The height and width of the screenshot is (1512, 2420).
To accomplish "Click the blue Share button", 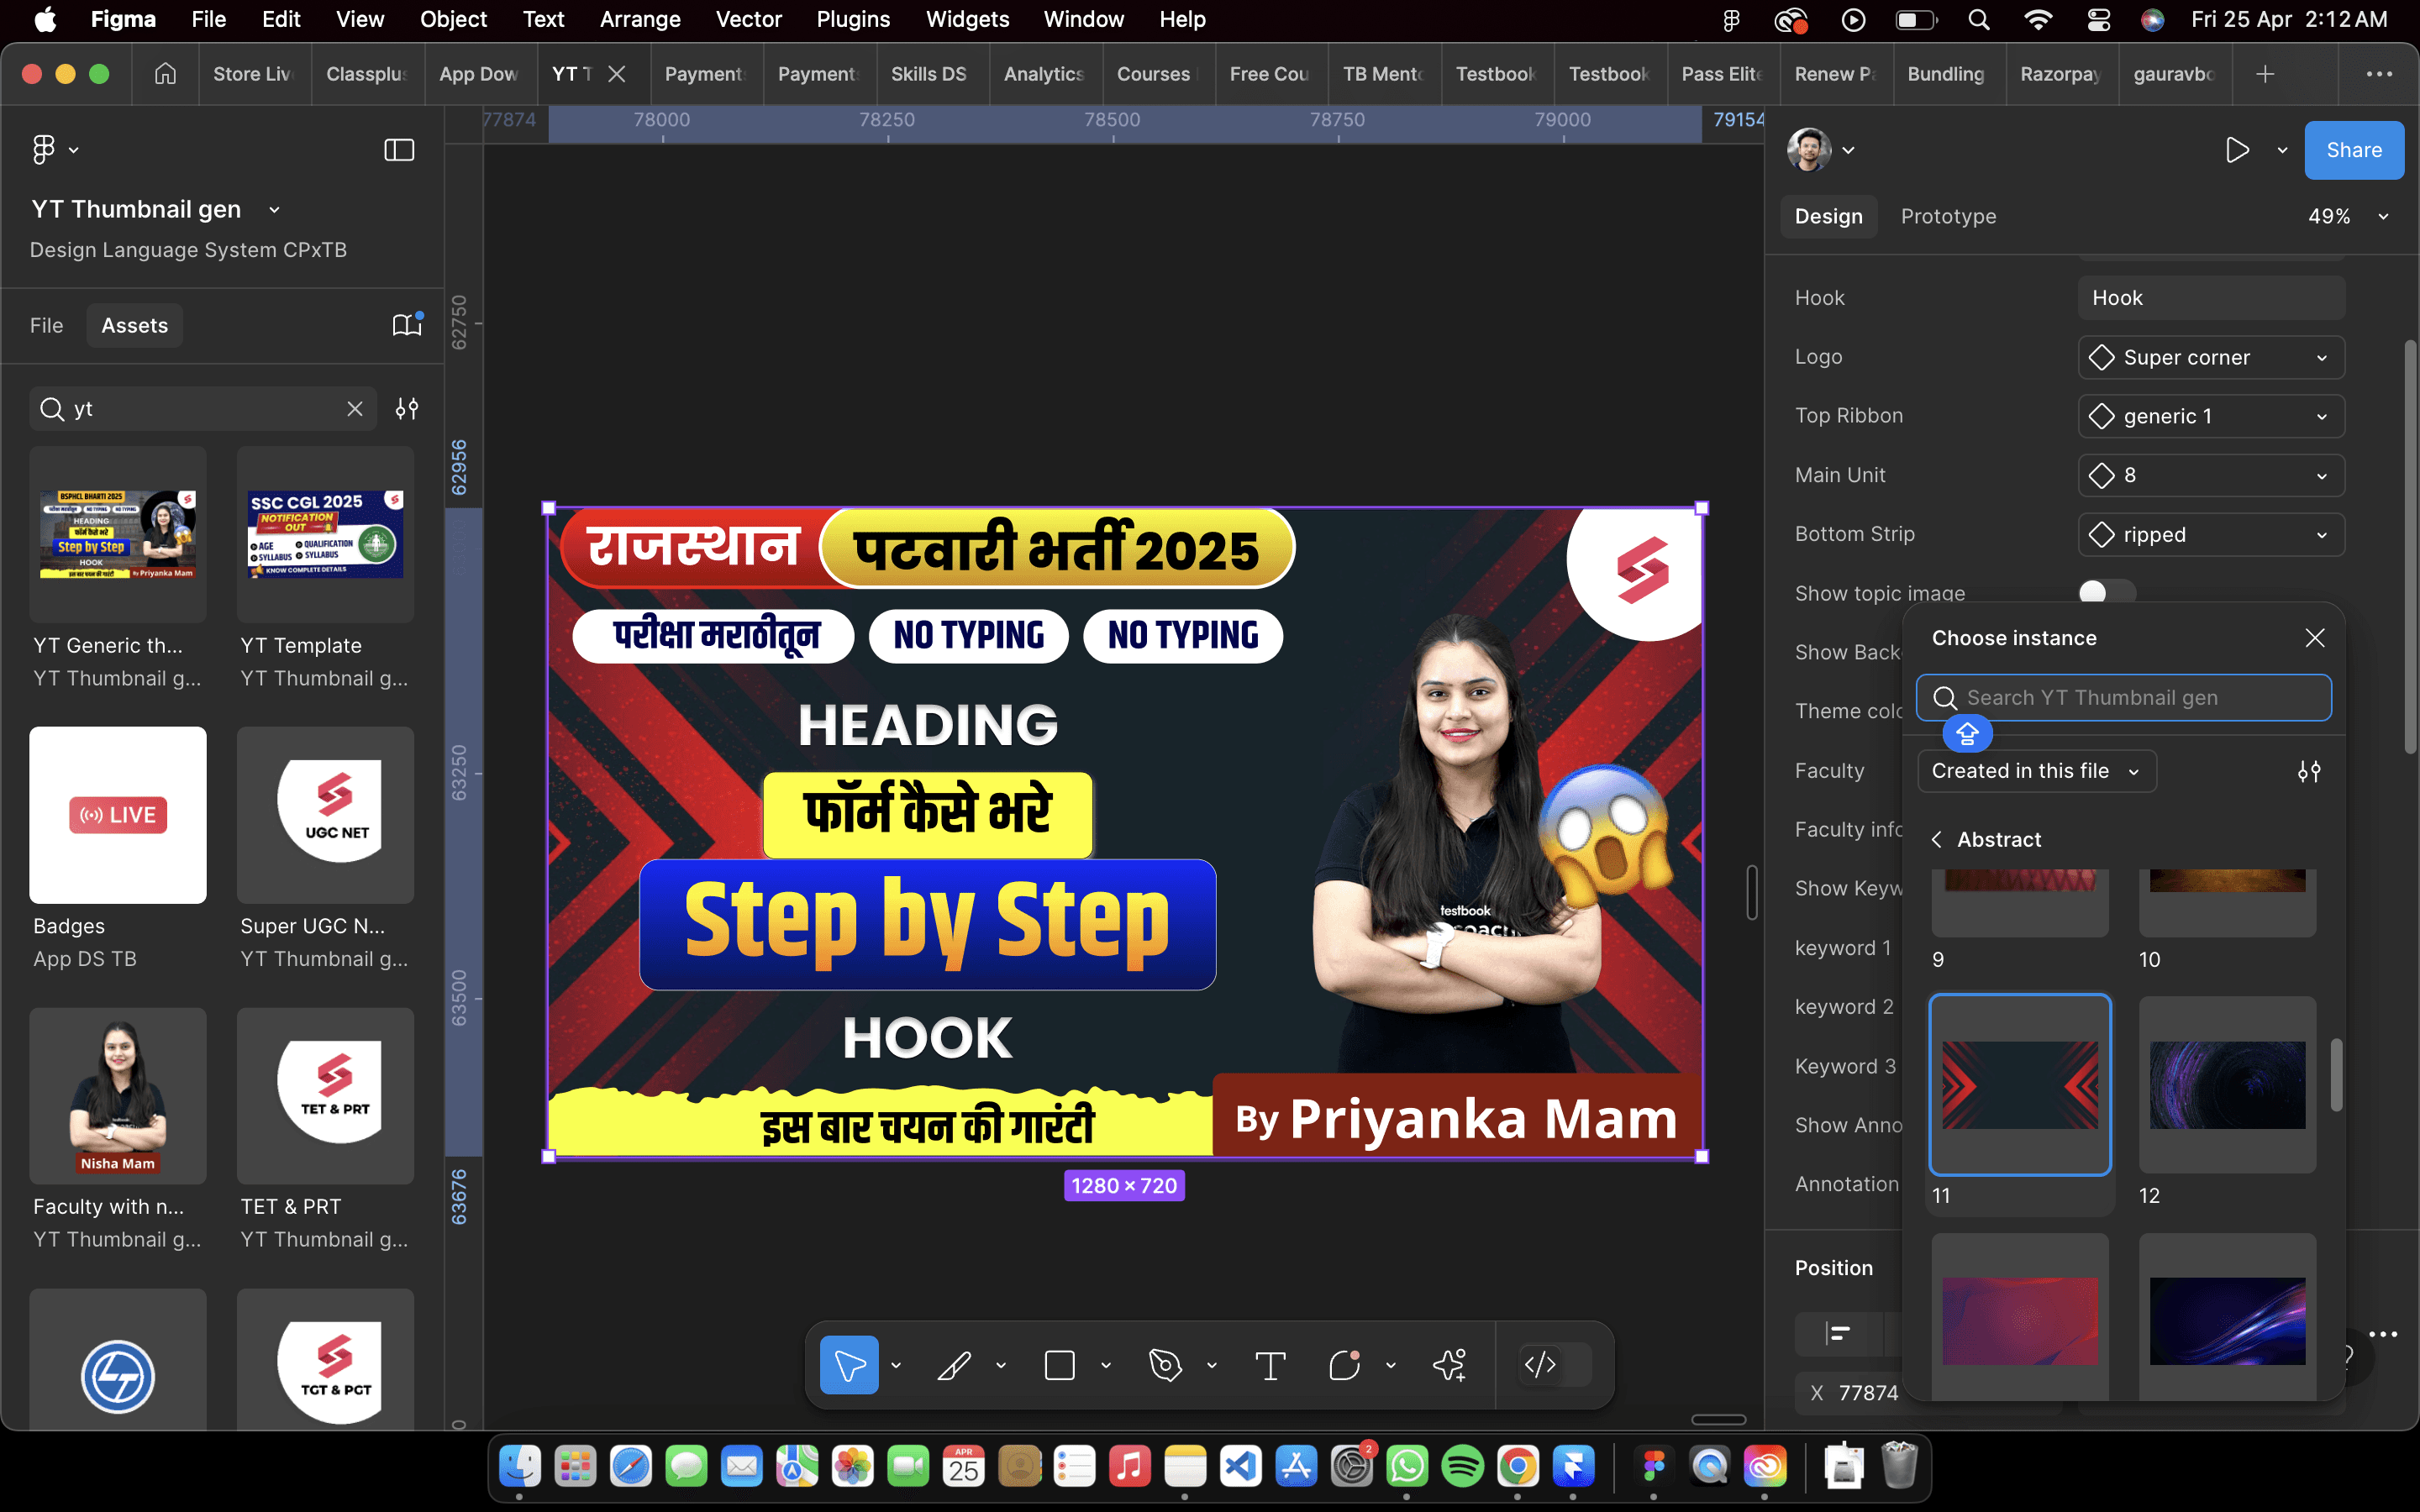I will coord(2352,150).
